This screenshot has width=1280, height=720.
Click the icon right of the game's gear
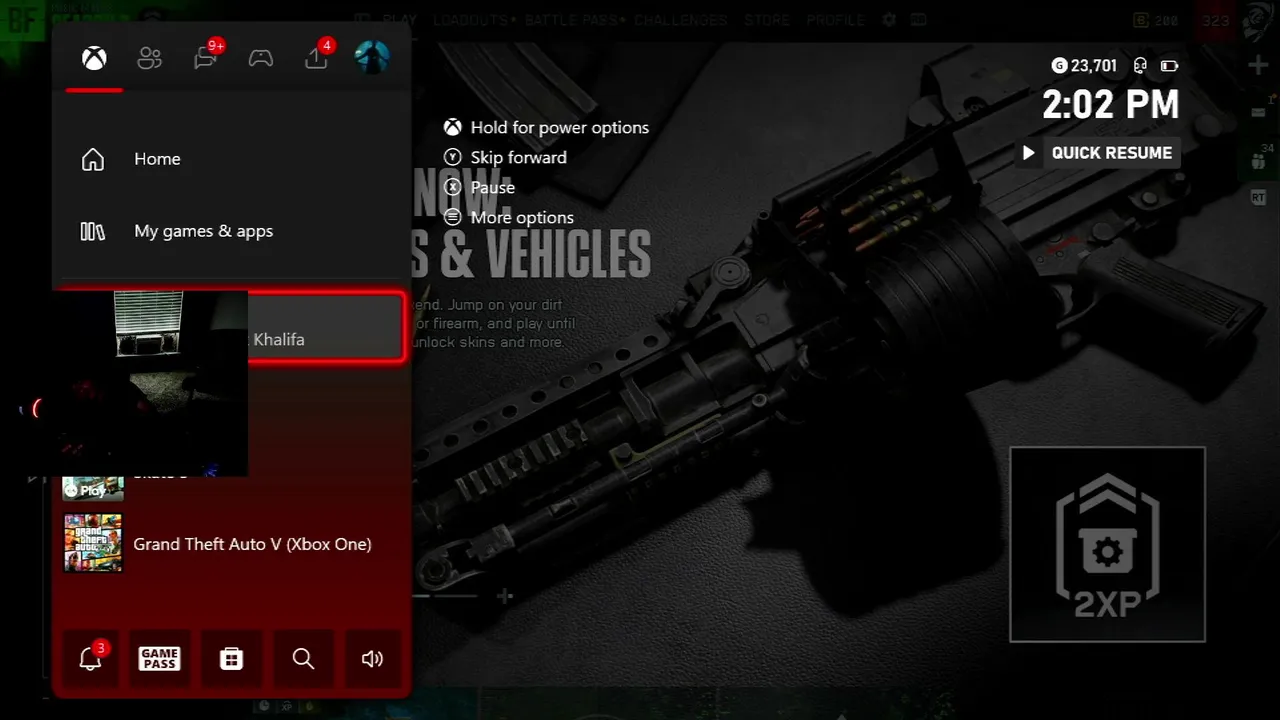click(918, 19)
